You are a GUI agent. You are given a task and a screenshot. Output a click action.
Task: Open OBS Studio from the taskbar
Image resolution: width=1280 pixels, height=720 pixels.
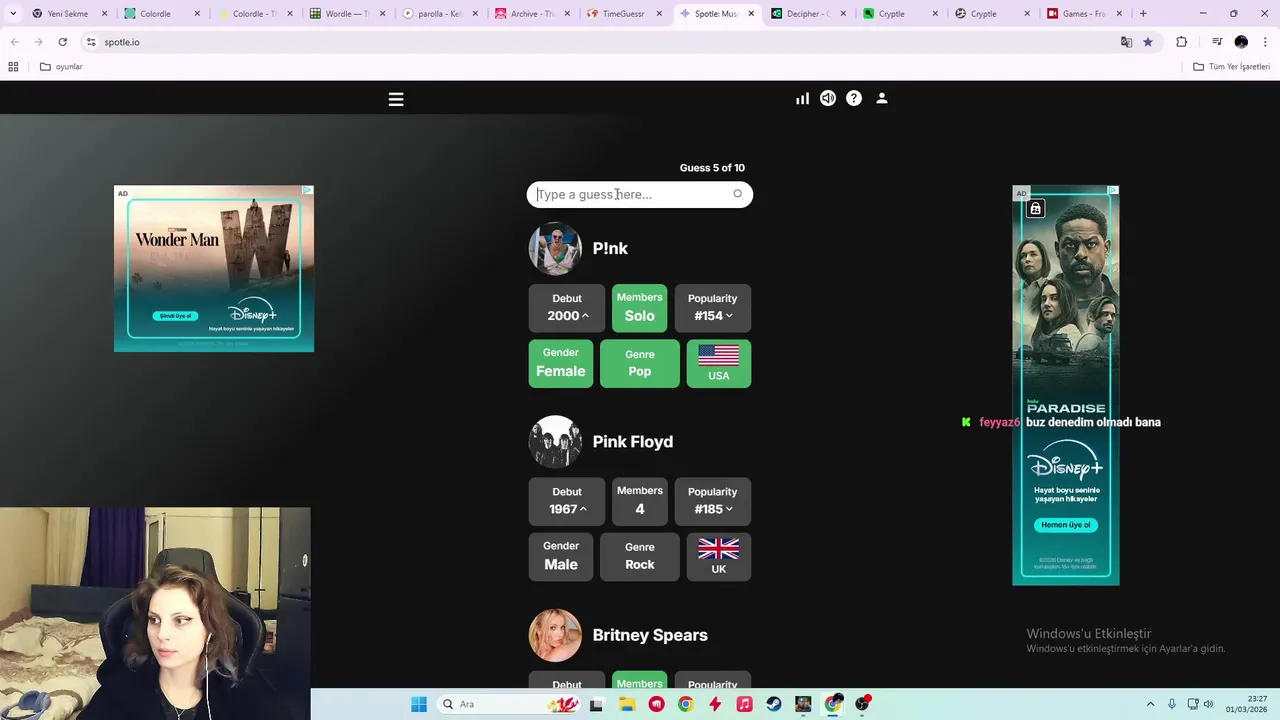[862, 704]
